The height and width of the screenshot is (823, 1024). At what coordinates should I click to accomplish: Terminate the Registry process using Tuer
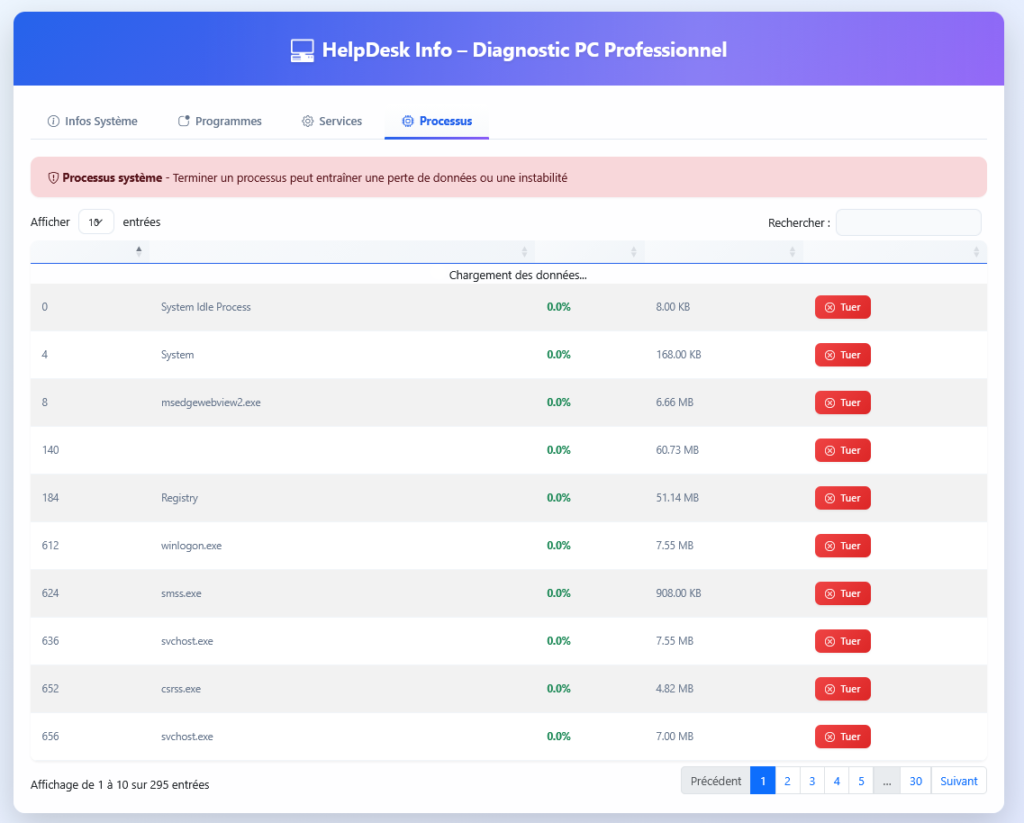843,498
